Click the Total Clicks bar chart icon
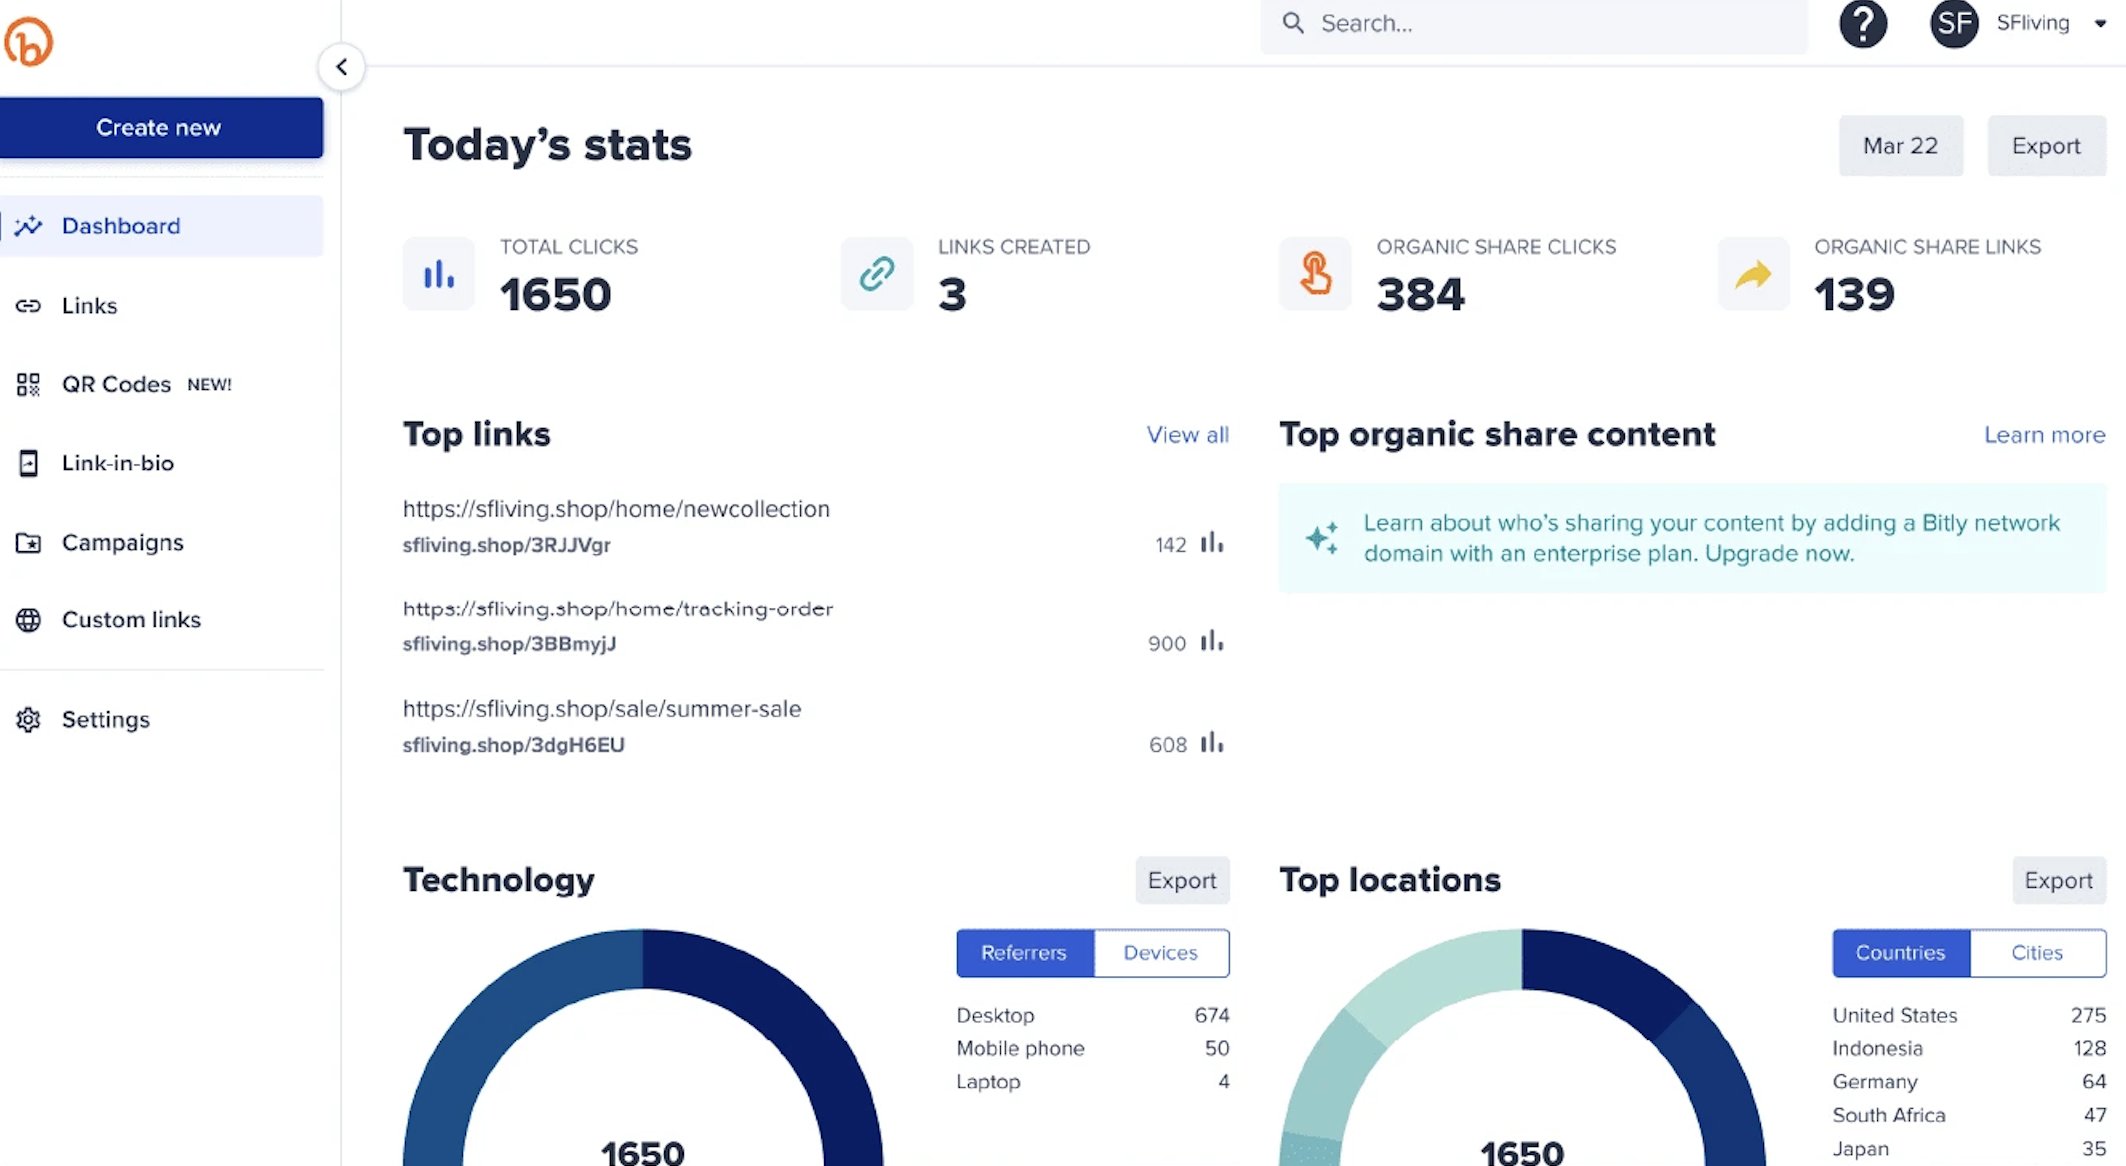2126x1166 pixels. 438,273
